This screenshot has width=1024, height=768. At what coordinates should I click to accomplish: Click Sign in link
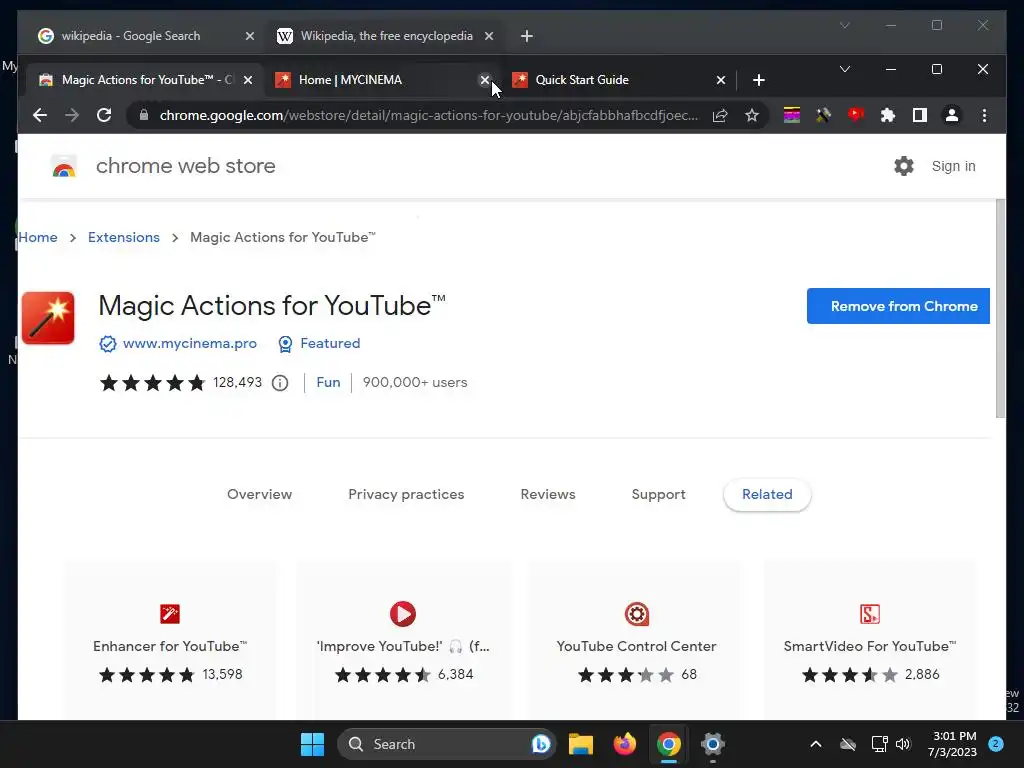tap(953, 166)
